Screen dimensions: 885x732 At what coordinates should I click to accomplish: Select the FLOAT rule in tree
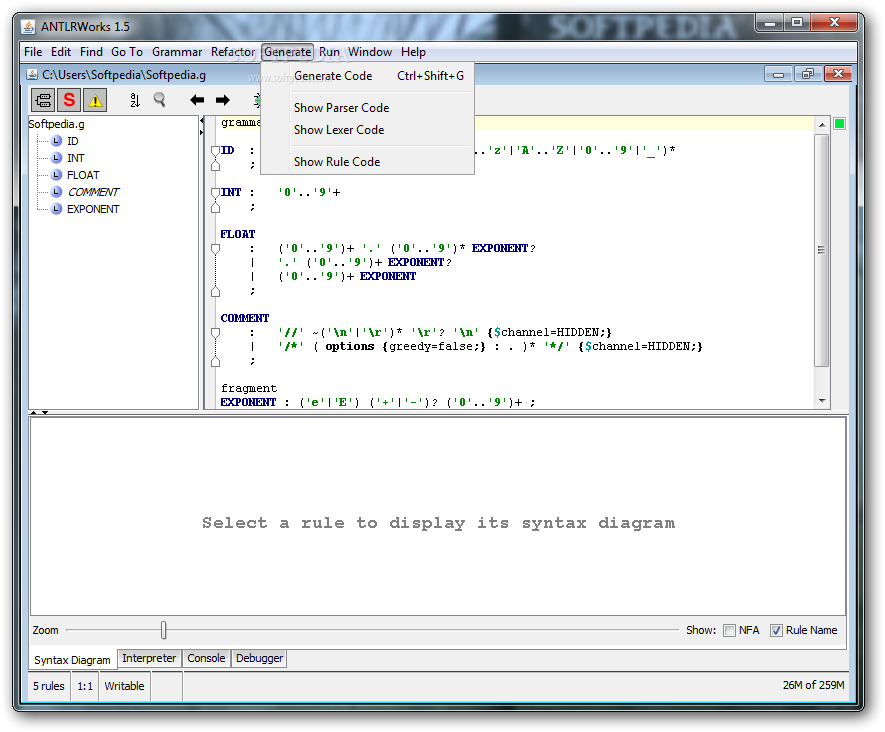(x=83, y=175)
